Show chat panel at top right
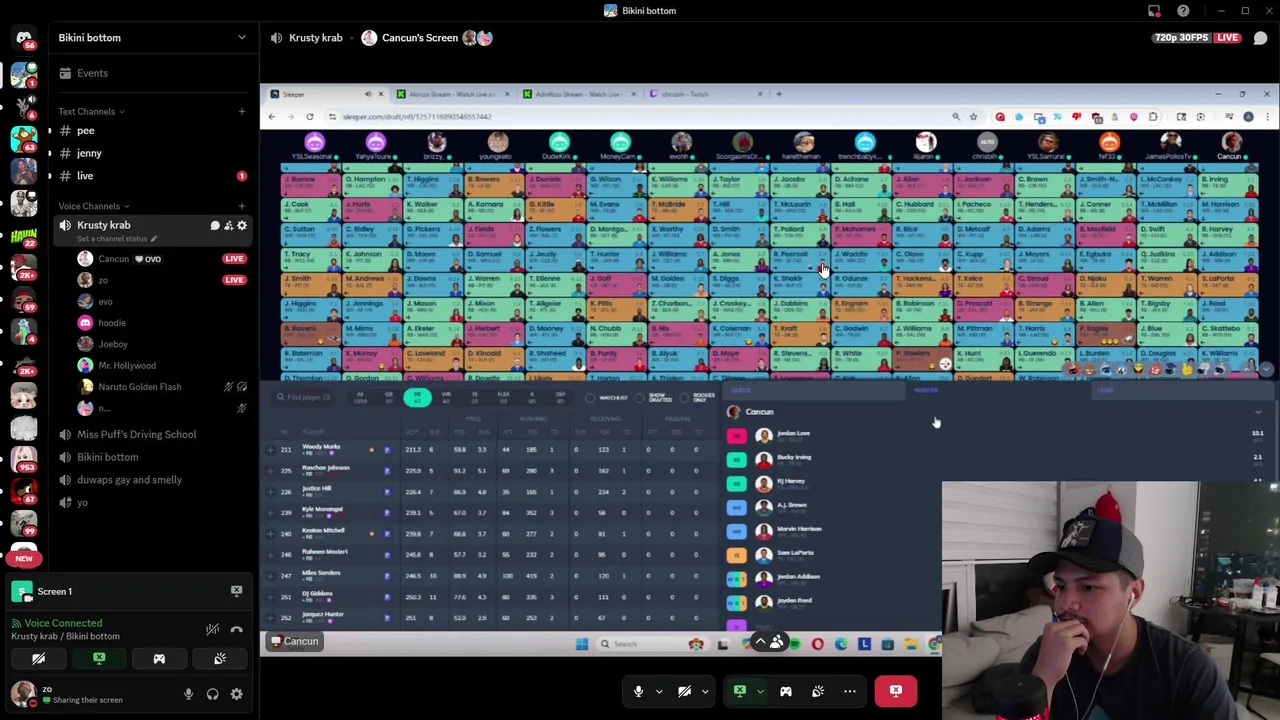Viewport: 1280px width, 720px height. (x=1260, y=38)
